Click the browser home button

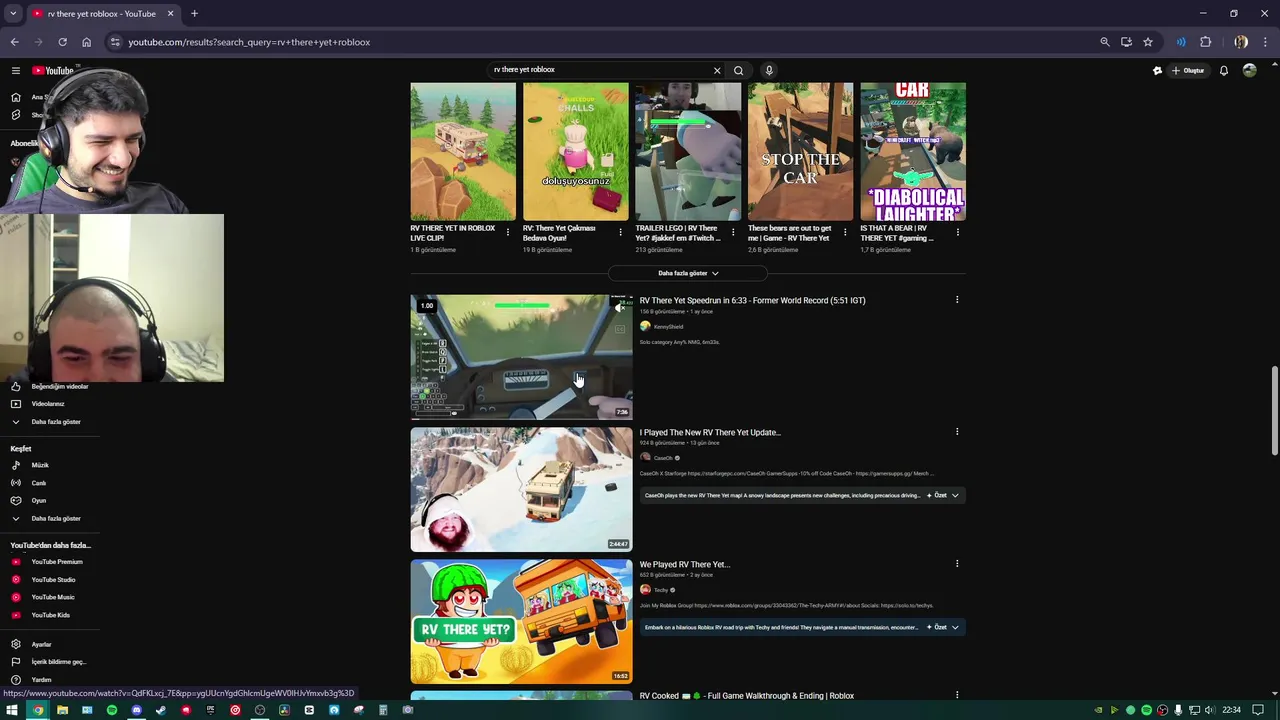(86, 42)
